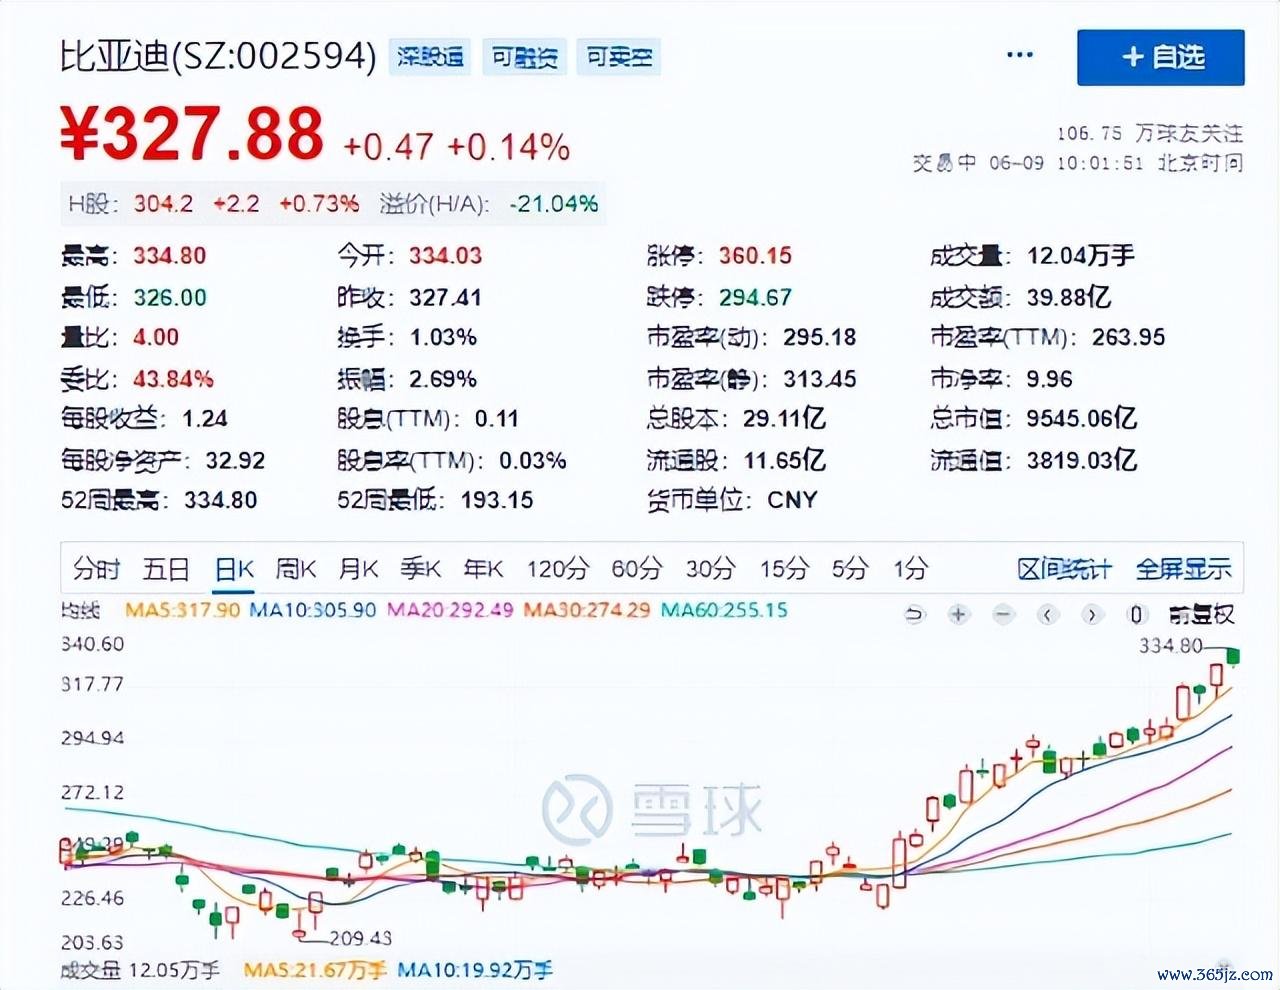Click the 流通值 value 3819.03亿
The height and width of the screenshot is (990, 1280).
coord(1082,460)
